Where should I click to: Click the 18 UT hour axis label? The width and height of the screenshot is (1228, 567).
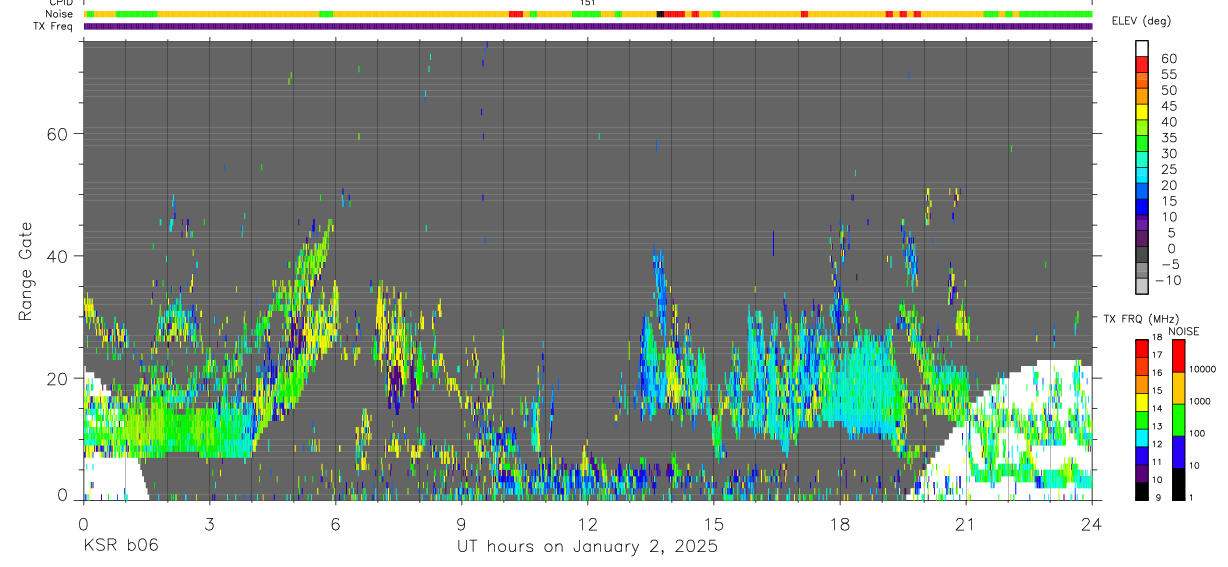point(840,524)
